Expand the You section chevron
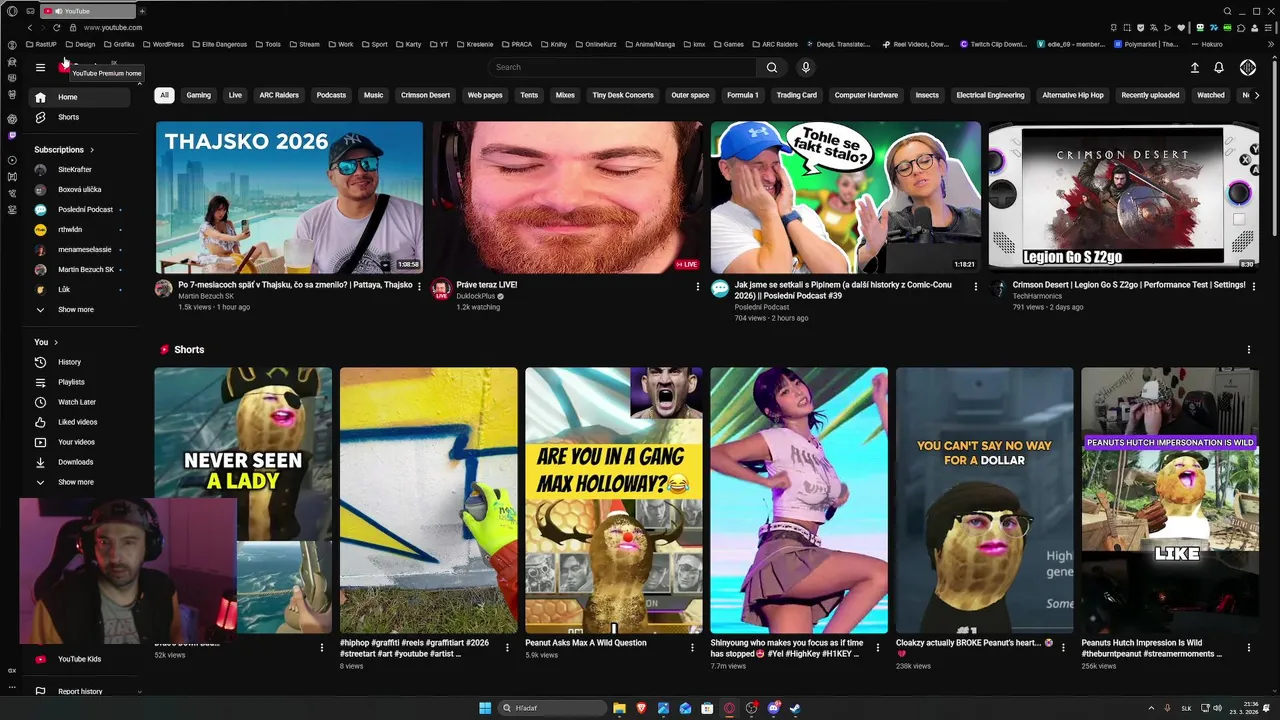The width and height of the screenshot is (1280, 720). (x=55, y=342)
